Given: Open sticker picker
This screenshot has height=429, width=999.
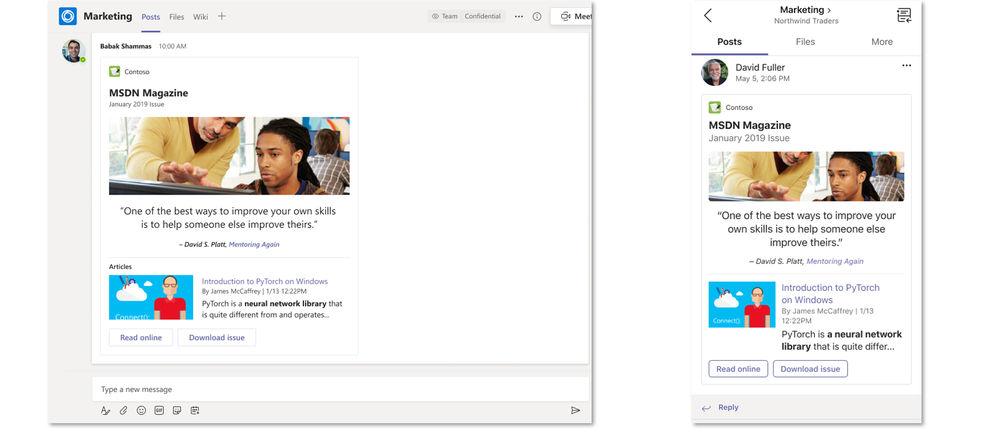Looking at the screenshot, I should [x=177, y=411].
